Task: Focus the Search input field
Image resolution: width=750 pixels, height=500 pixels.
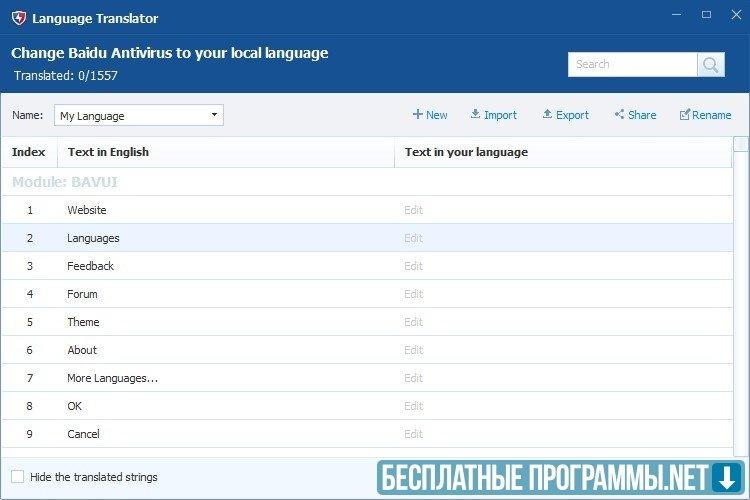Action: coord(632,65)
